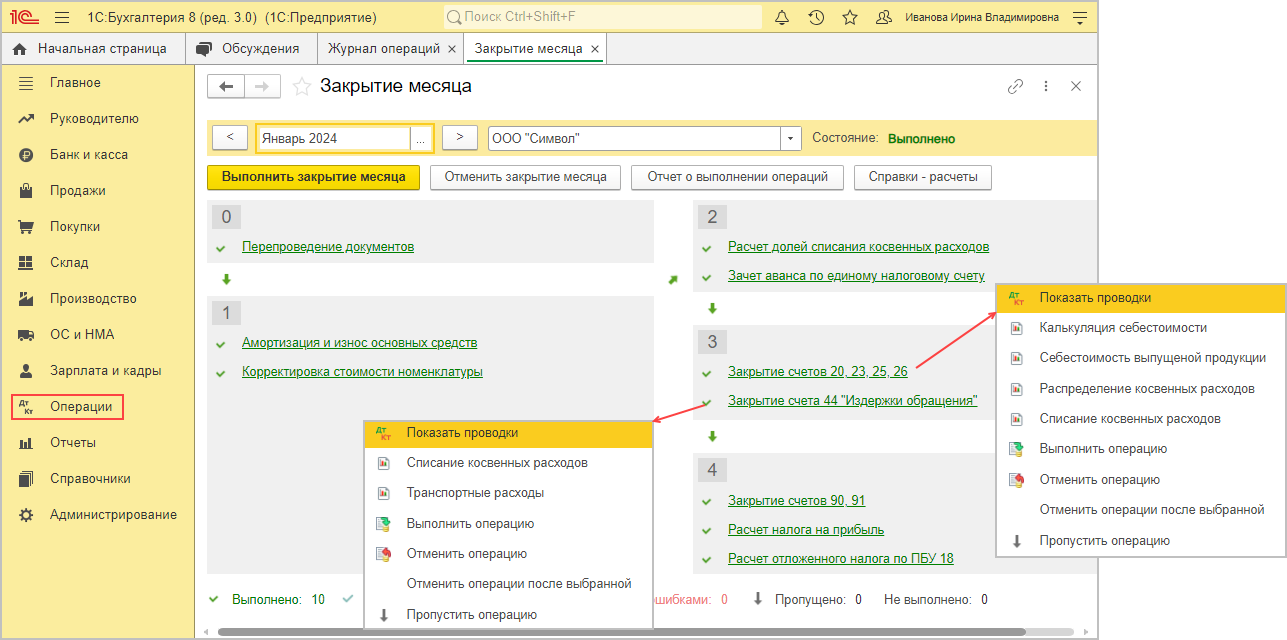Go to next month arrow button
The image size is (1287, 640).
coord(459,138)
